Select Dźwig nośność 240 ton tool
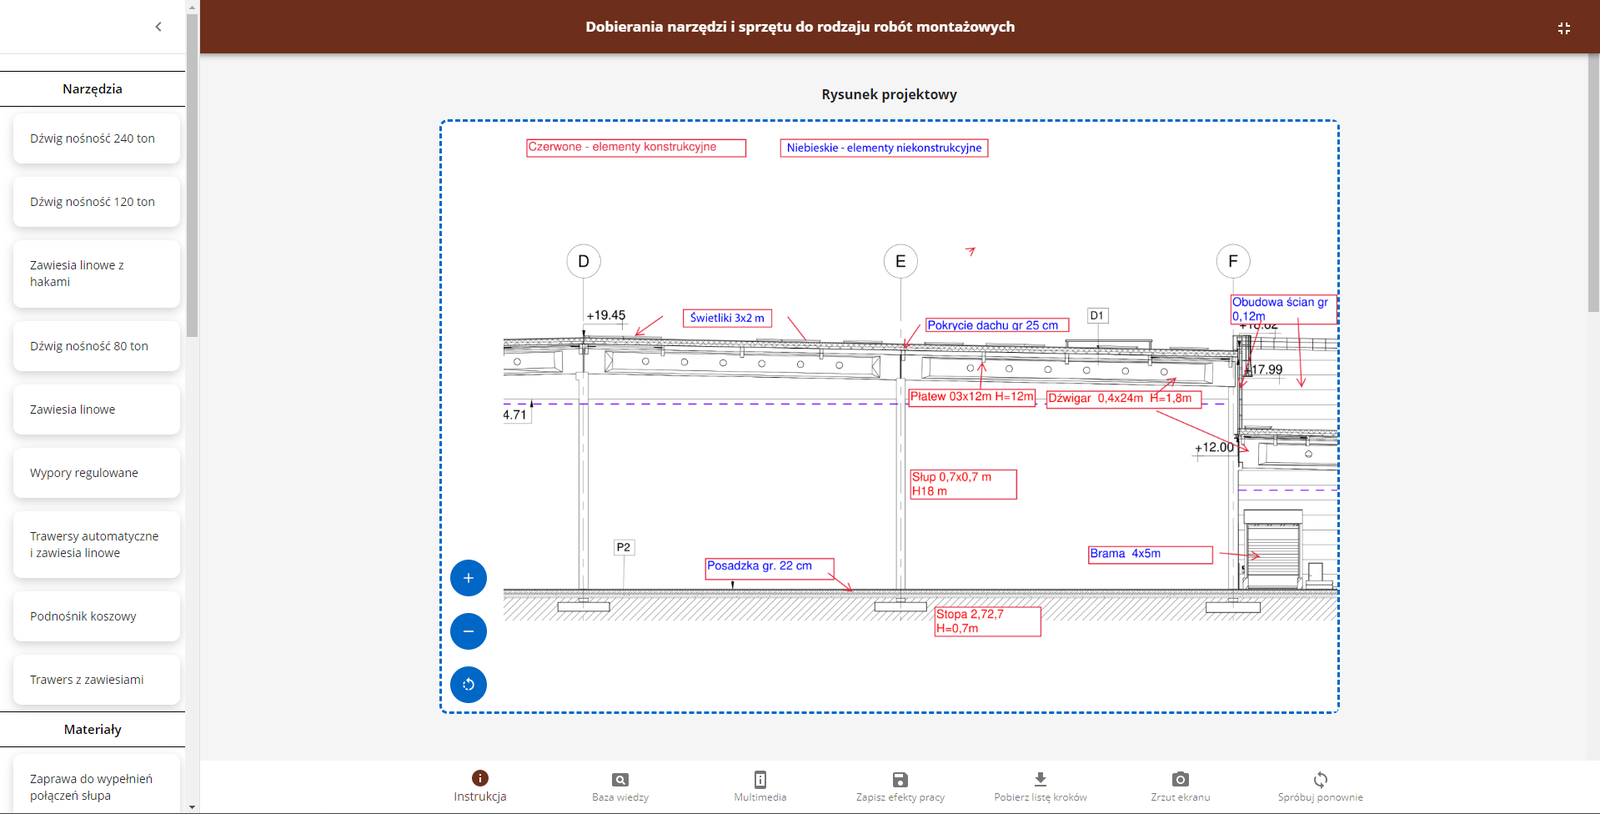 pos(96,139)
